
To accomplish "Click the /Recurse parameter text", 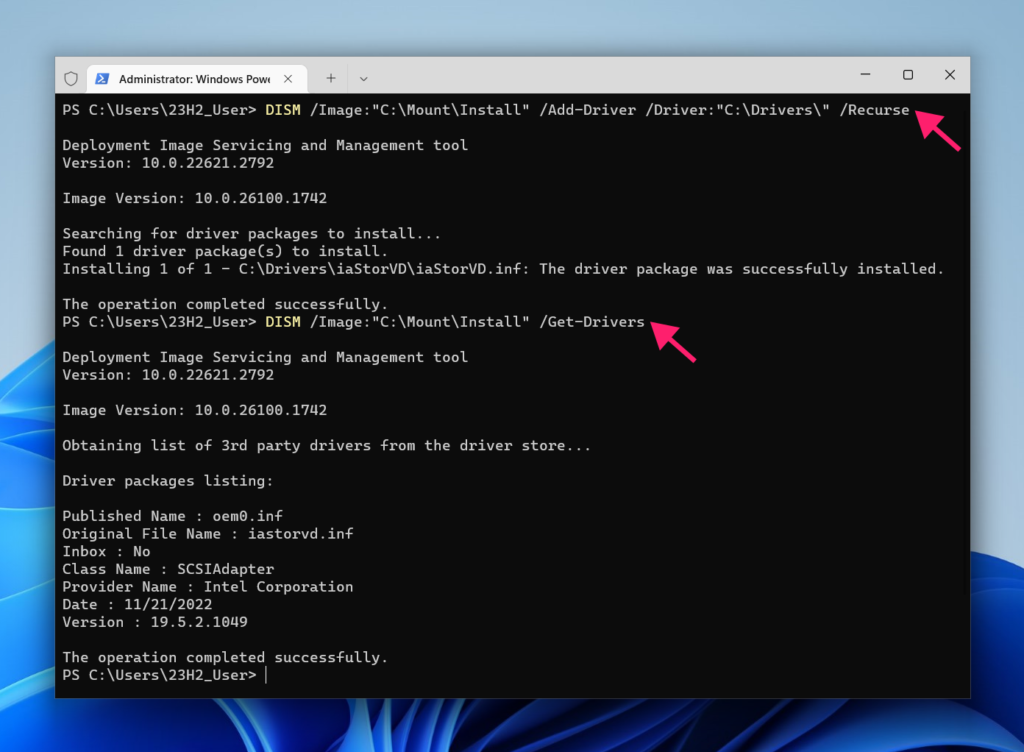I will click(874, 110).
